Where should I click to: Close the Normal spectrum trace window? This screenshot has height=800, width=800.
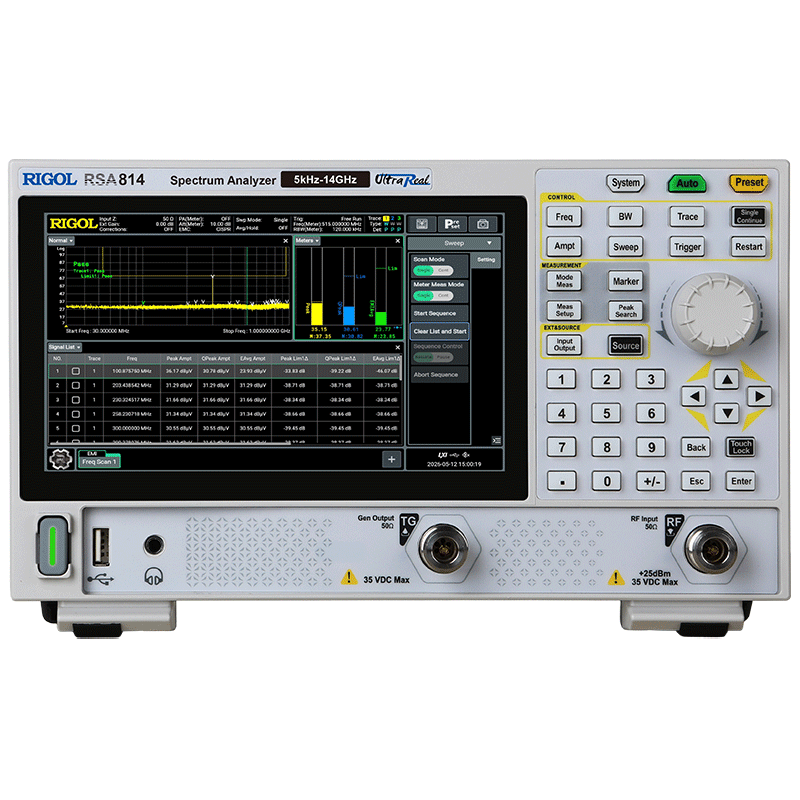pos(285,240)
